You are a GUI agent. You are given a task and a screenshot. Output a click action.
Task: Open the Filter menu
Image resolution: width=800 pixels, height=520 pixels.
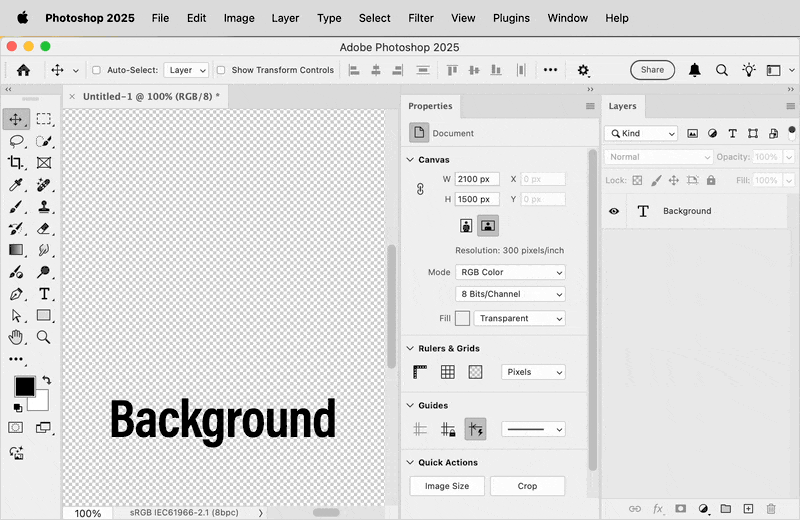[420, 18]
